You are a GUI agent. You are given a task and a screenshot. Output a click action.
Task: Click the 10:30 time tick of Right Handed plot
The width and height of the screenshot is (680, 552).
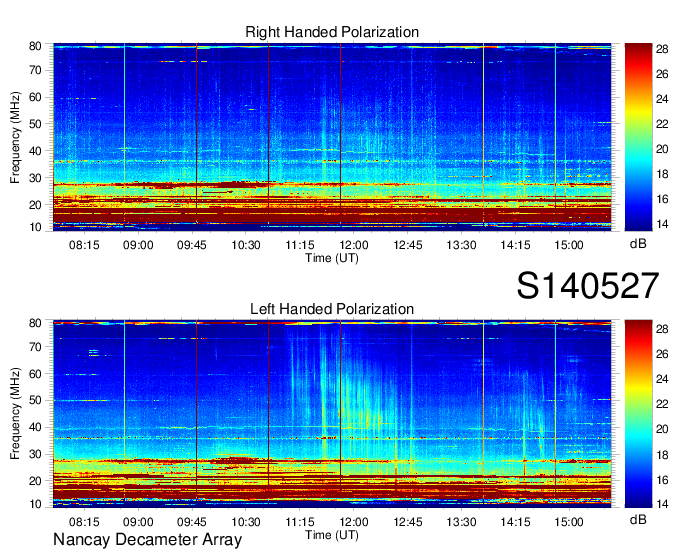246,245
